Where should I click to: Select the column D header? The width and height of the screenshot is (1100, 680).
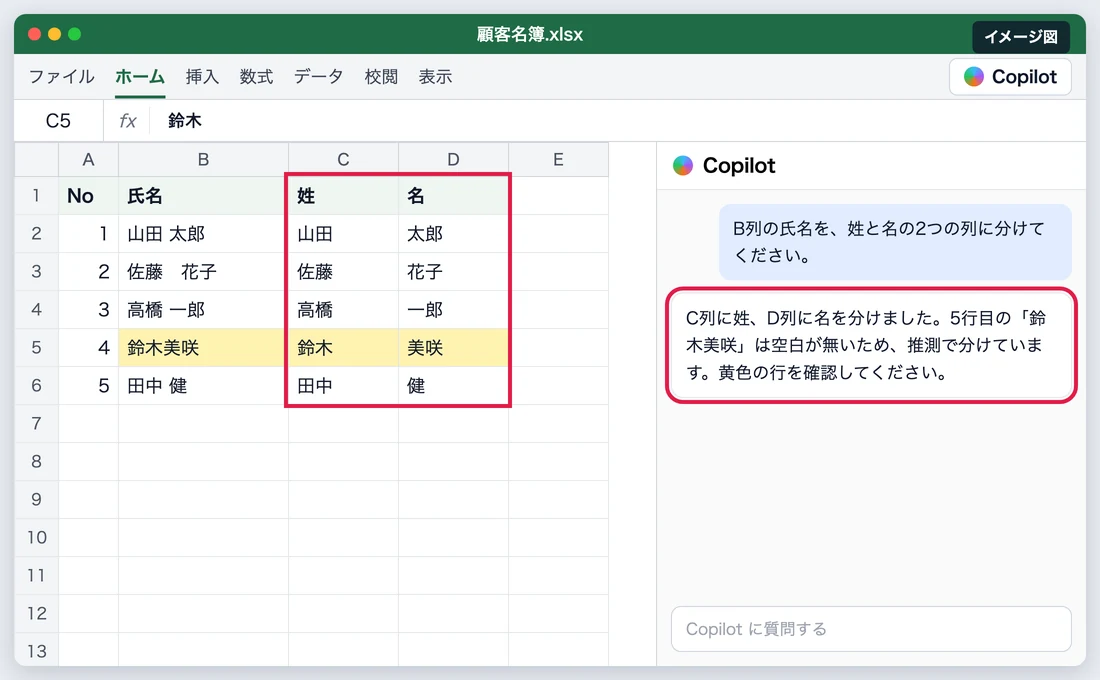[453, 159]
